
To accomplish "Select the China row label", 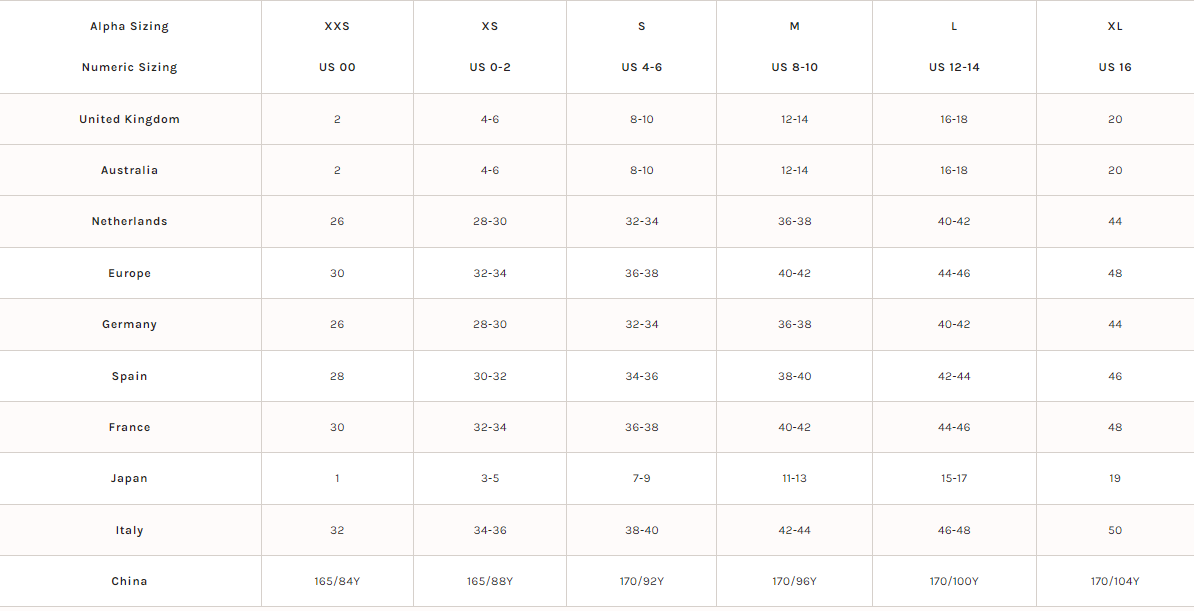I will point(130,581).
